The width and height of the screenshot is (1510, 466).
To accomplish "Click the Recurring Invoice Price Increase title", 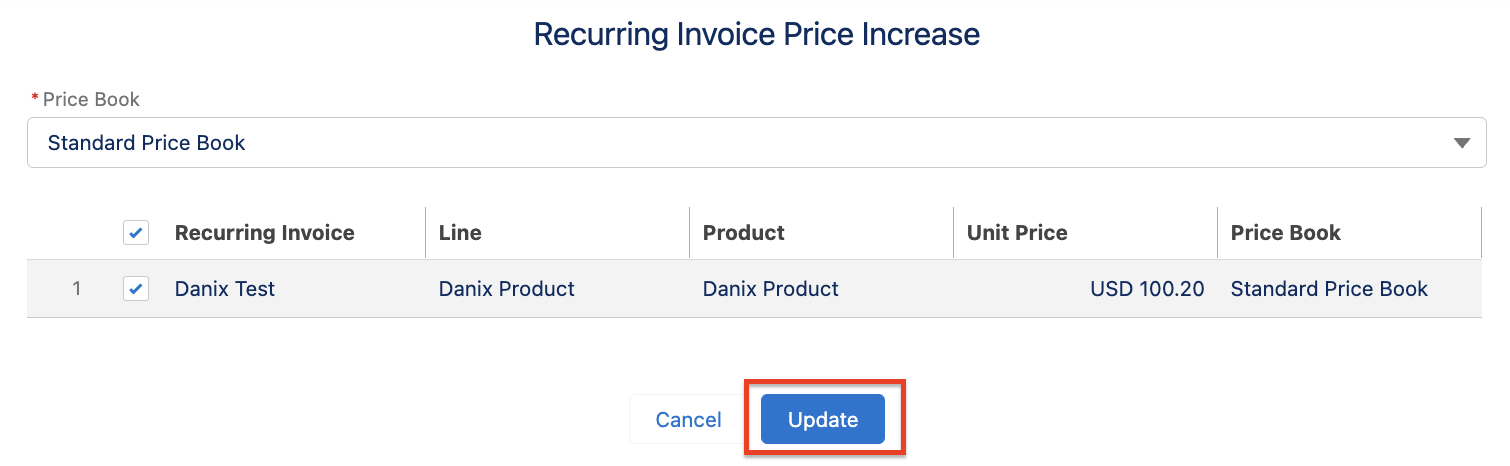I will point(756,34).
